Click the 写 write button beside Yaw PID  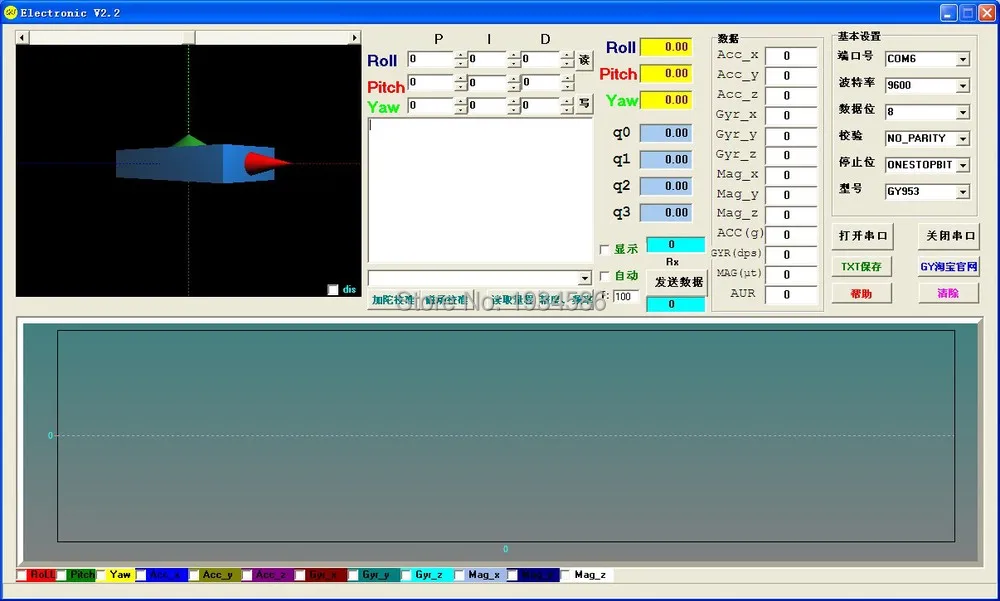tap(584, 103)
